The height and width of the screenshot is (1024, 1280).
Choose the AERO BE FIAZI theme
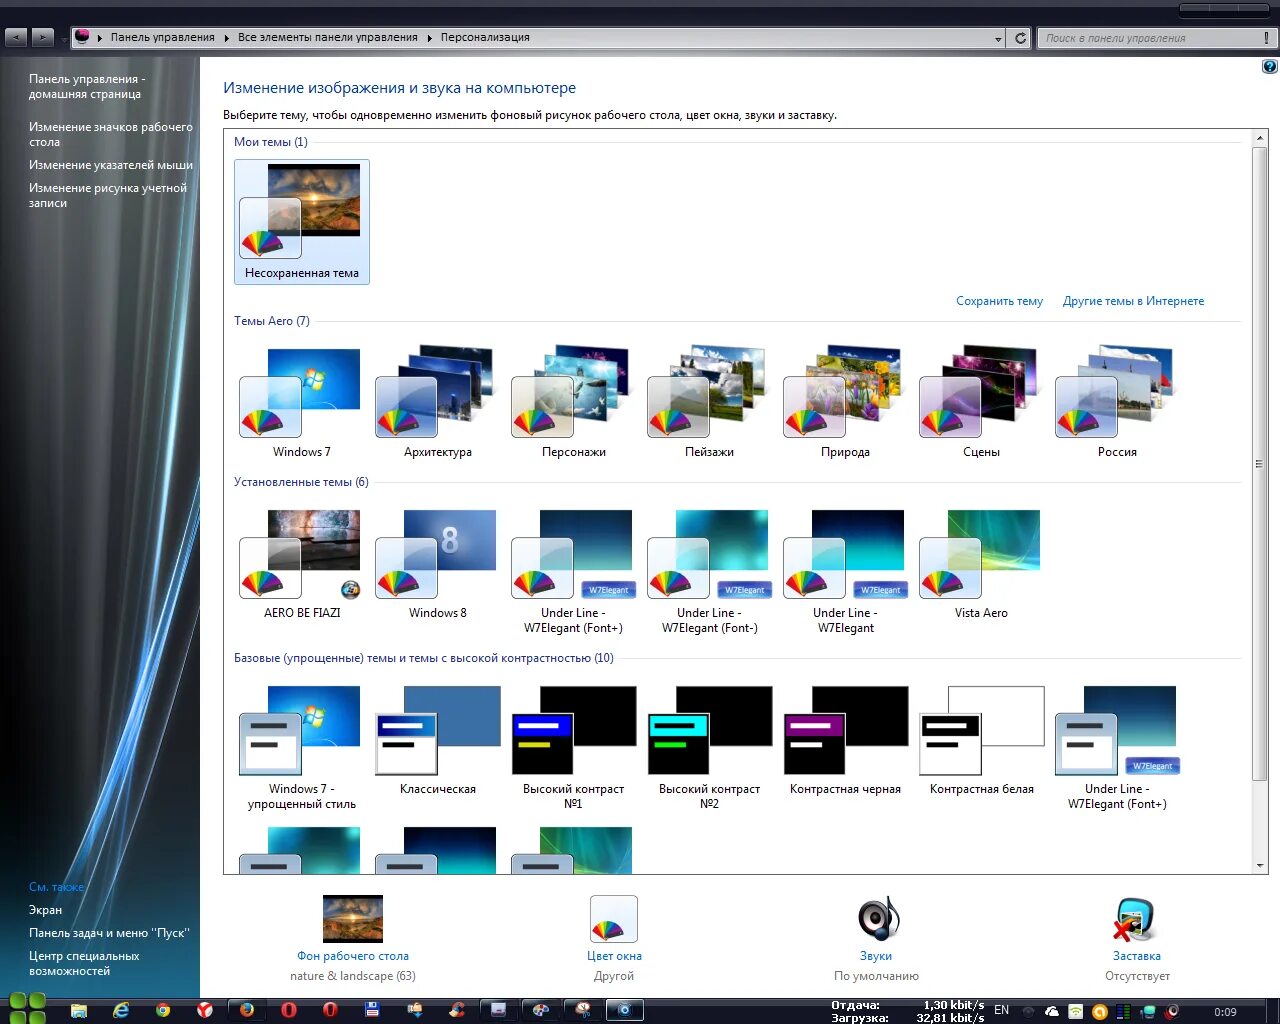click(302, 565)
